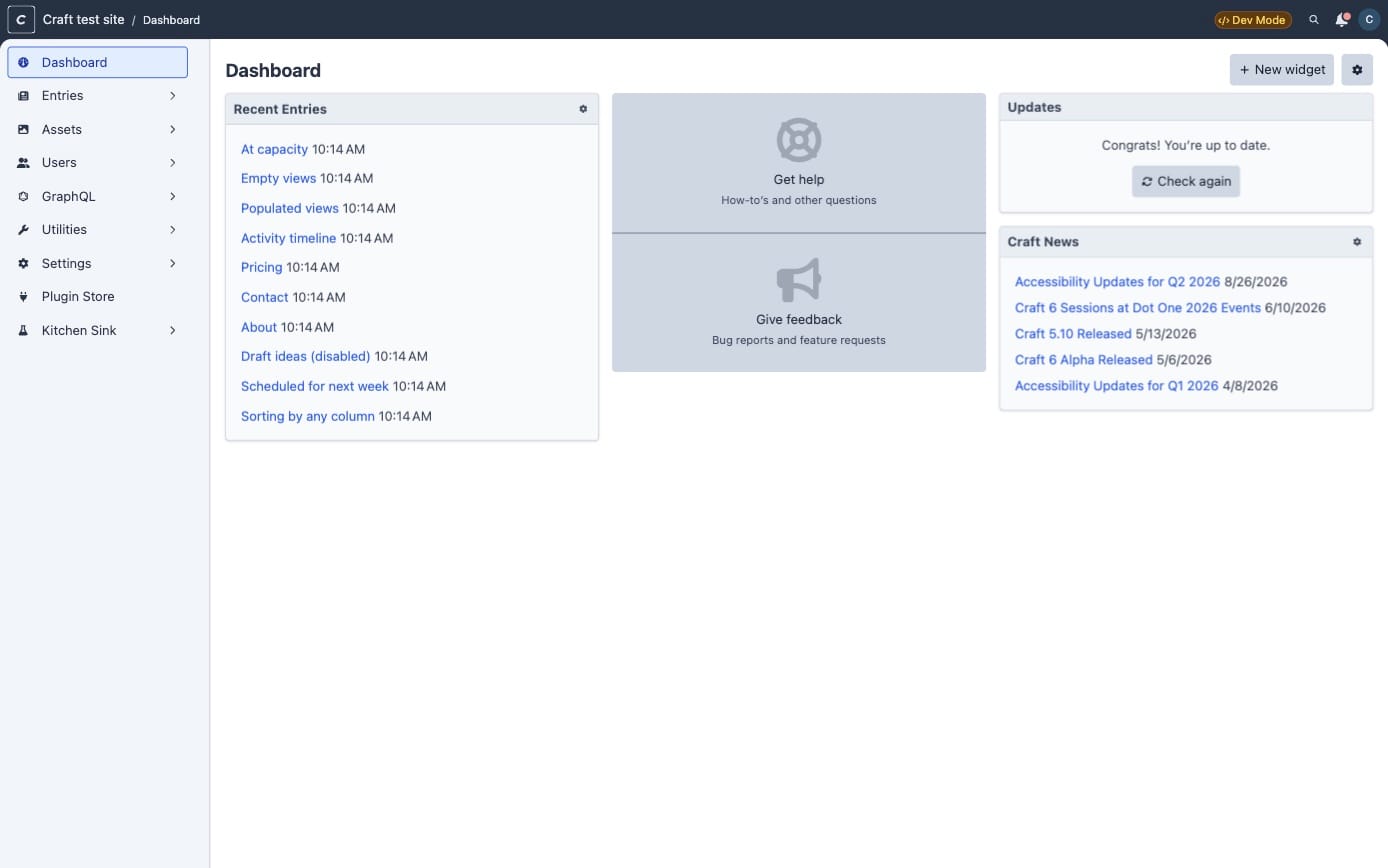Open the Activity timeline entry link

pyautogui.click(x=288, y=238)
